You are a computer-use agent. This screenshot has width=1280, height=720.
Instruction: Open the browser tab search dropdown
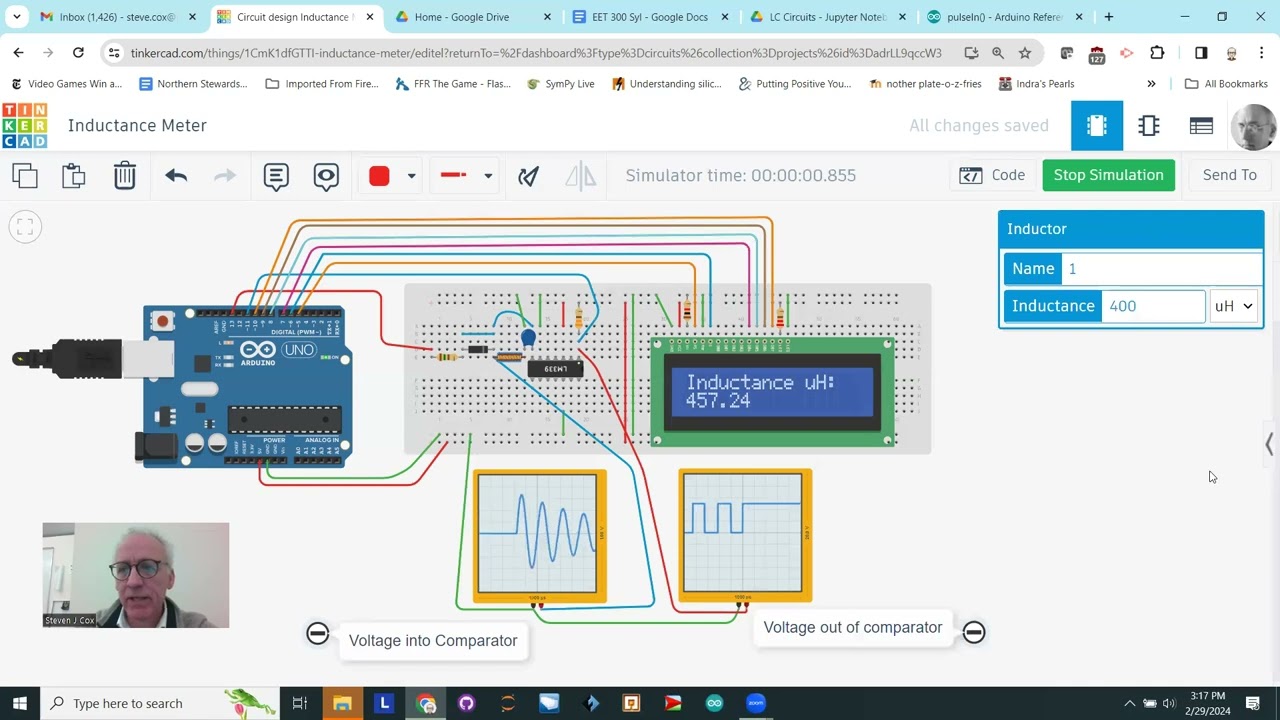(x=17, y=17)
